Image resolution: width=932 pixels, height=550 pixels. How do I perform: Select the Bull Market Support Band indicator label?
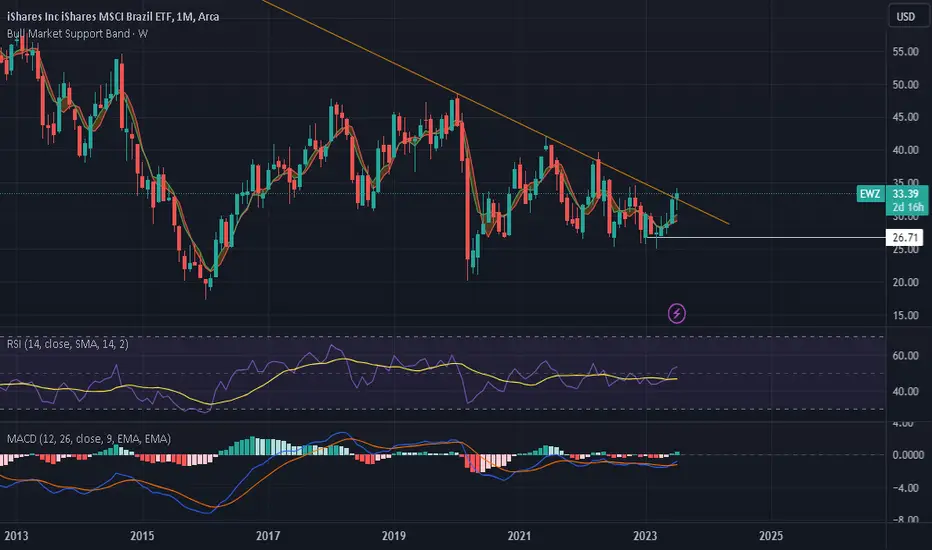point(77,34)
